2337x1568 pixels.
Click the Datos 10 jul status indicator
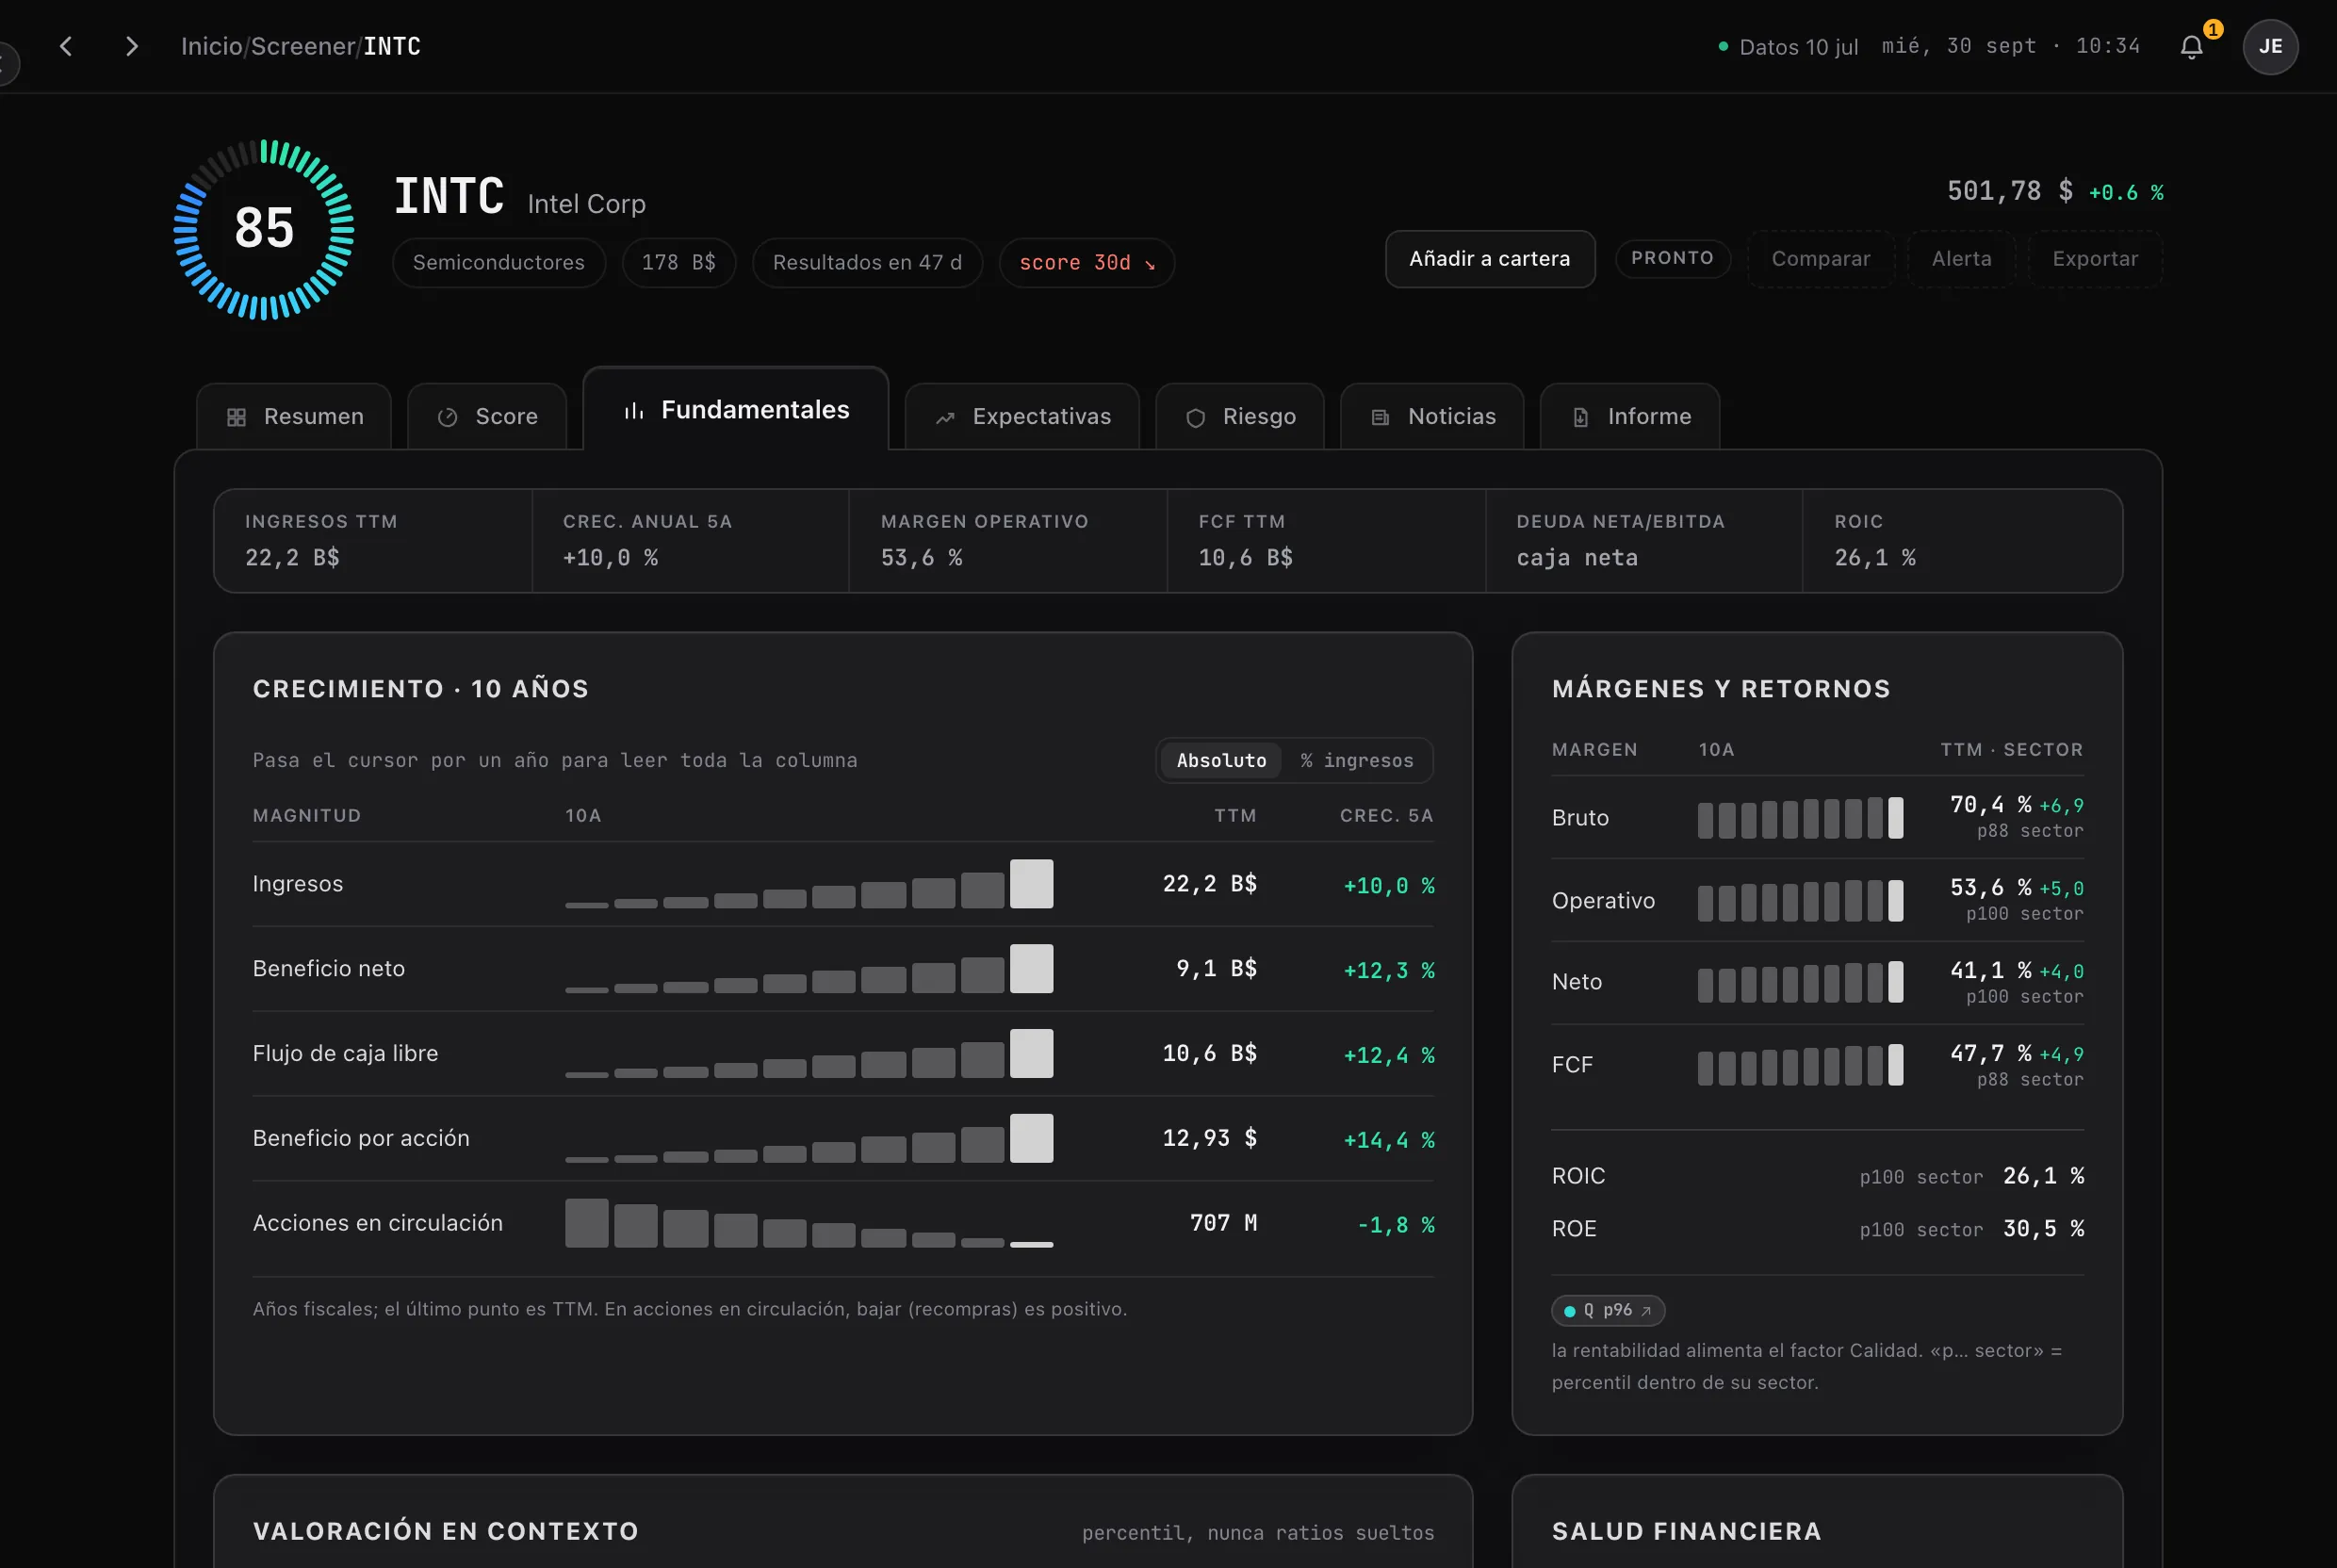(x=1788, y=47)
